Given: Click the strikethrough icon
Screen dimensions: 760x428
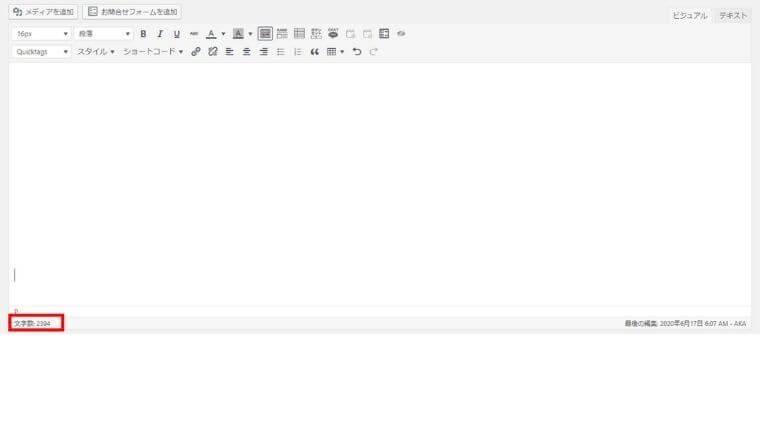Looking at the screenshot, I should 194,33.
